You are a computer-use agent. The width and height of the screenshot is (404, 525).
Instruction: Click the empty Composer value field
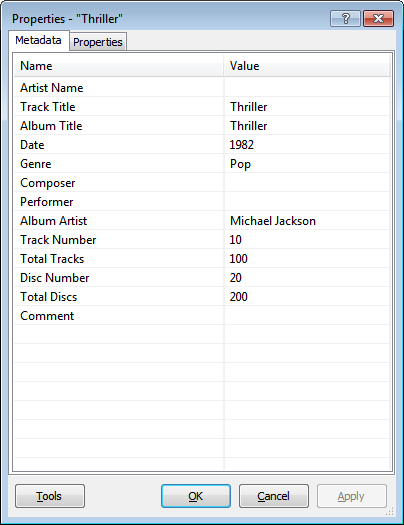click(307, 183)
